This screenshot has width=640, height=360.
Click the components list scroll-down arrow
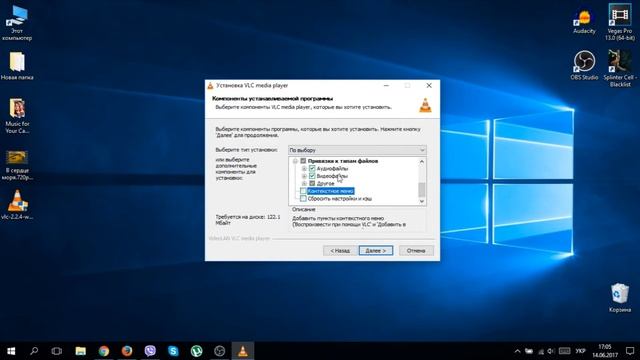click(x=422, y=201)
